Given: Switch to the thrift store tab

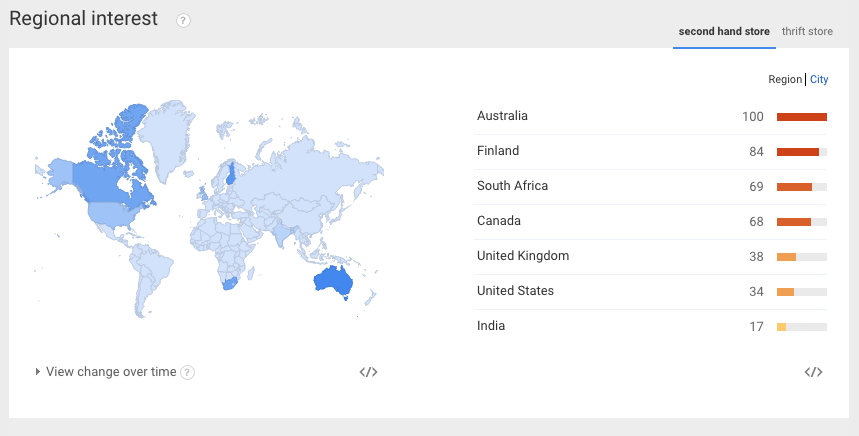Looking at the screenshot, I should [x=807, y=31].
